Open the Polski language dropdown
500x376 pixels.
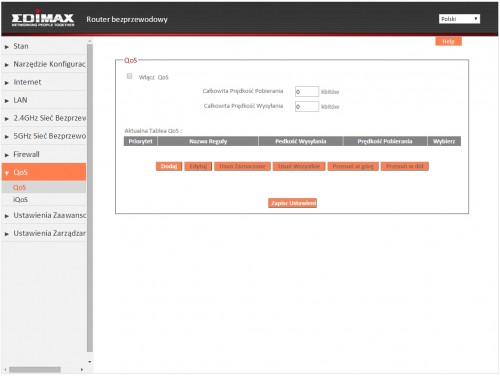tap(459, 19)
